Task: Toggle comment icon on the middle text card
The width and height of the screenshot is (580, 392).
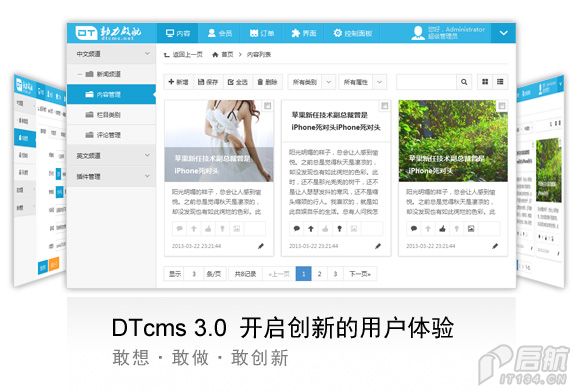Action: [297, 229]
